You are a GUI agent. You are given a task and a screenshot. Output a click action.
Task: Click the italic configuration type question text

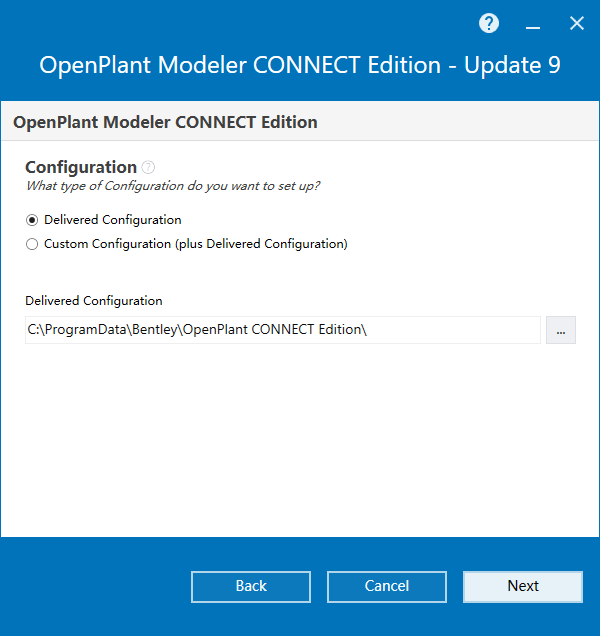(x=173, y=186)
